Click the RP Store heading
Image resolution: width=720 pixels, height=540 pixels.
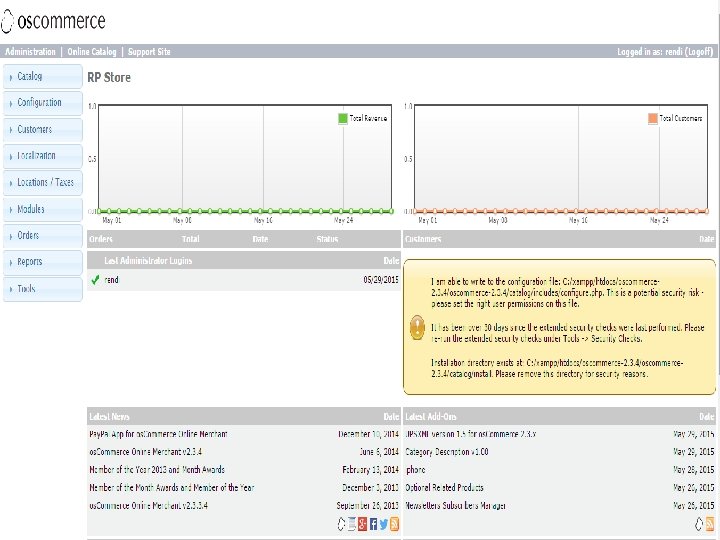tap(109, 78)
